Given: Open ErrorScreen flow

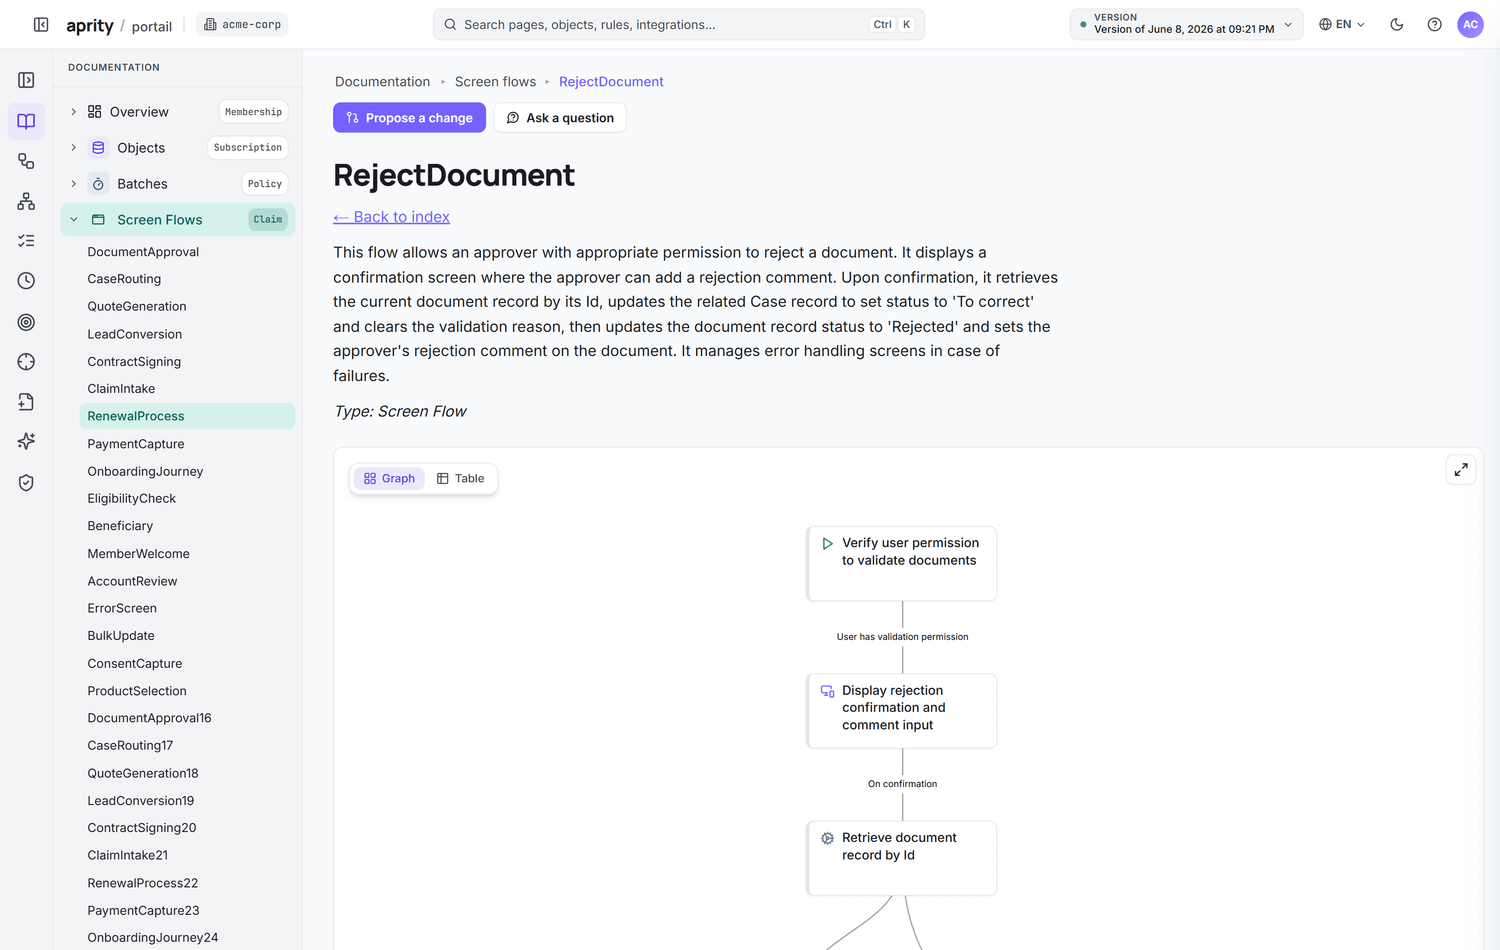Looking at the screenshot, I should [x=122, y=608].
